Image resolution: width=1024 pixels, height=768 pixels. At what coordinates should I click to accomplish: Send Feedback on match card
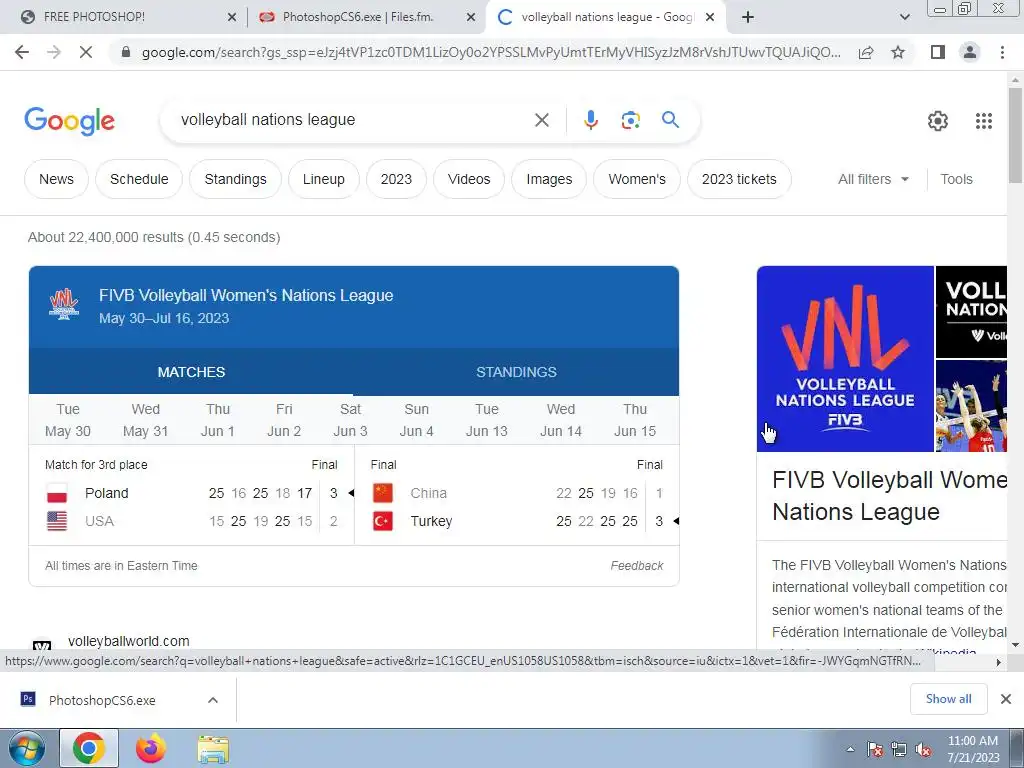(637, 566)
